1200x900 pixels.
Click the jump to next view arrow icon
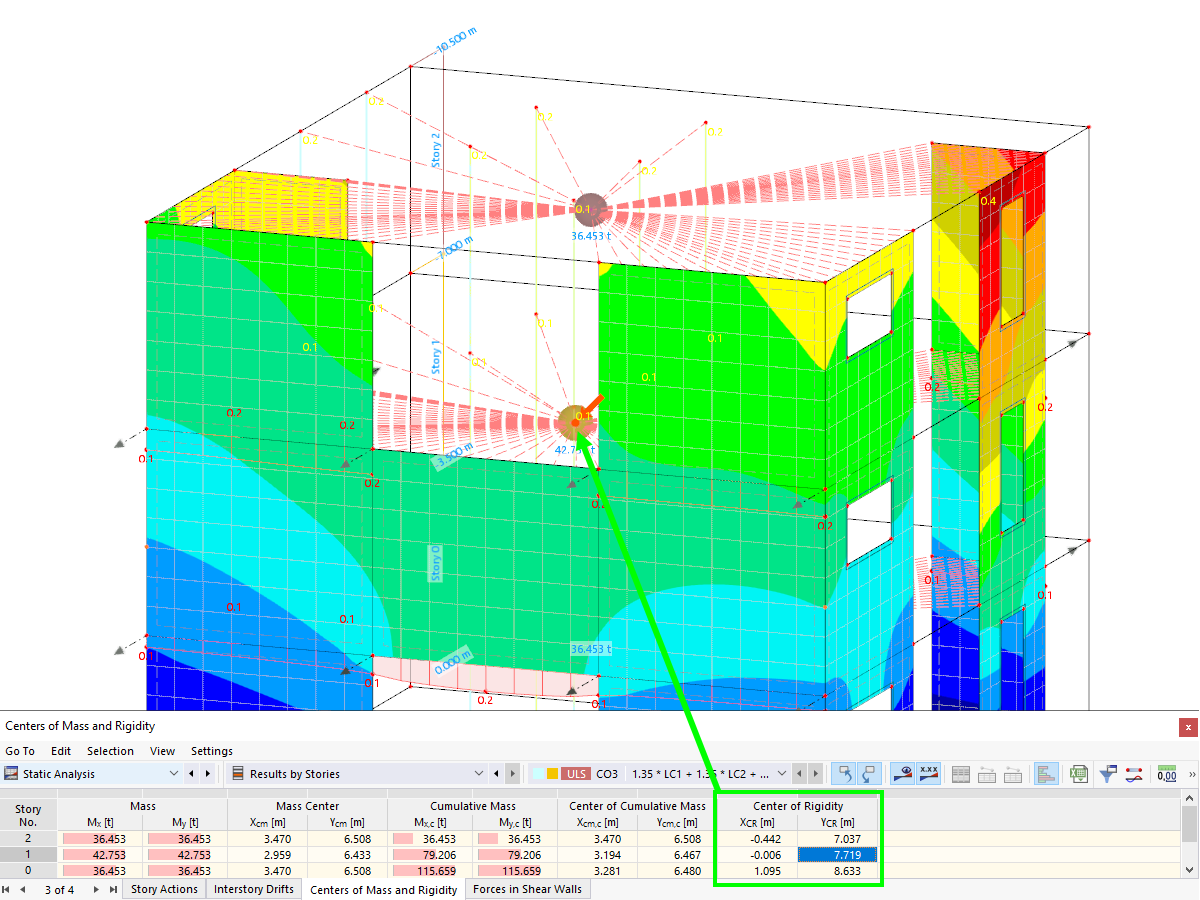point(867,773)
